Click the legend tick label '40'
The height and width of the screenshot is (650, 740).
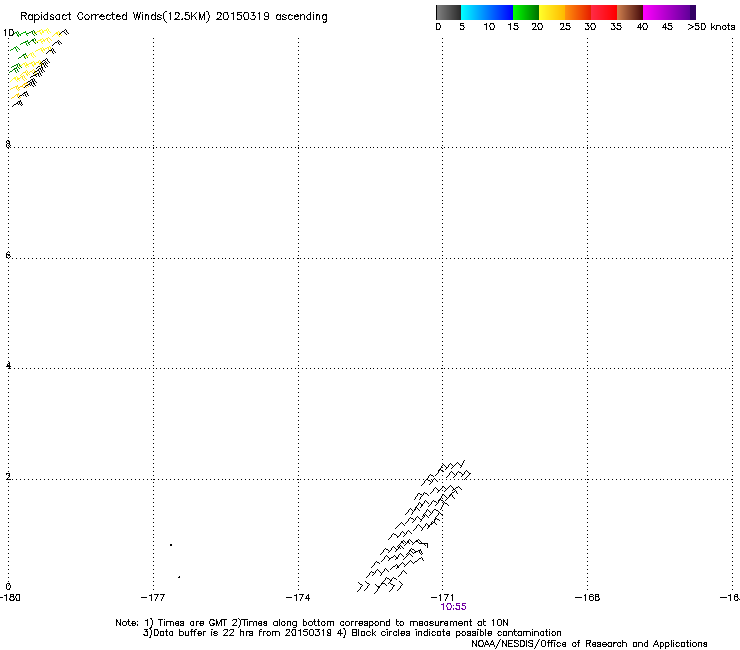[x=642, y=27]
